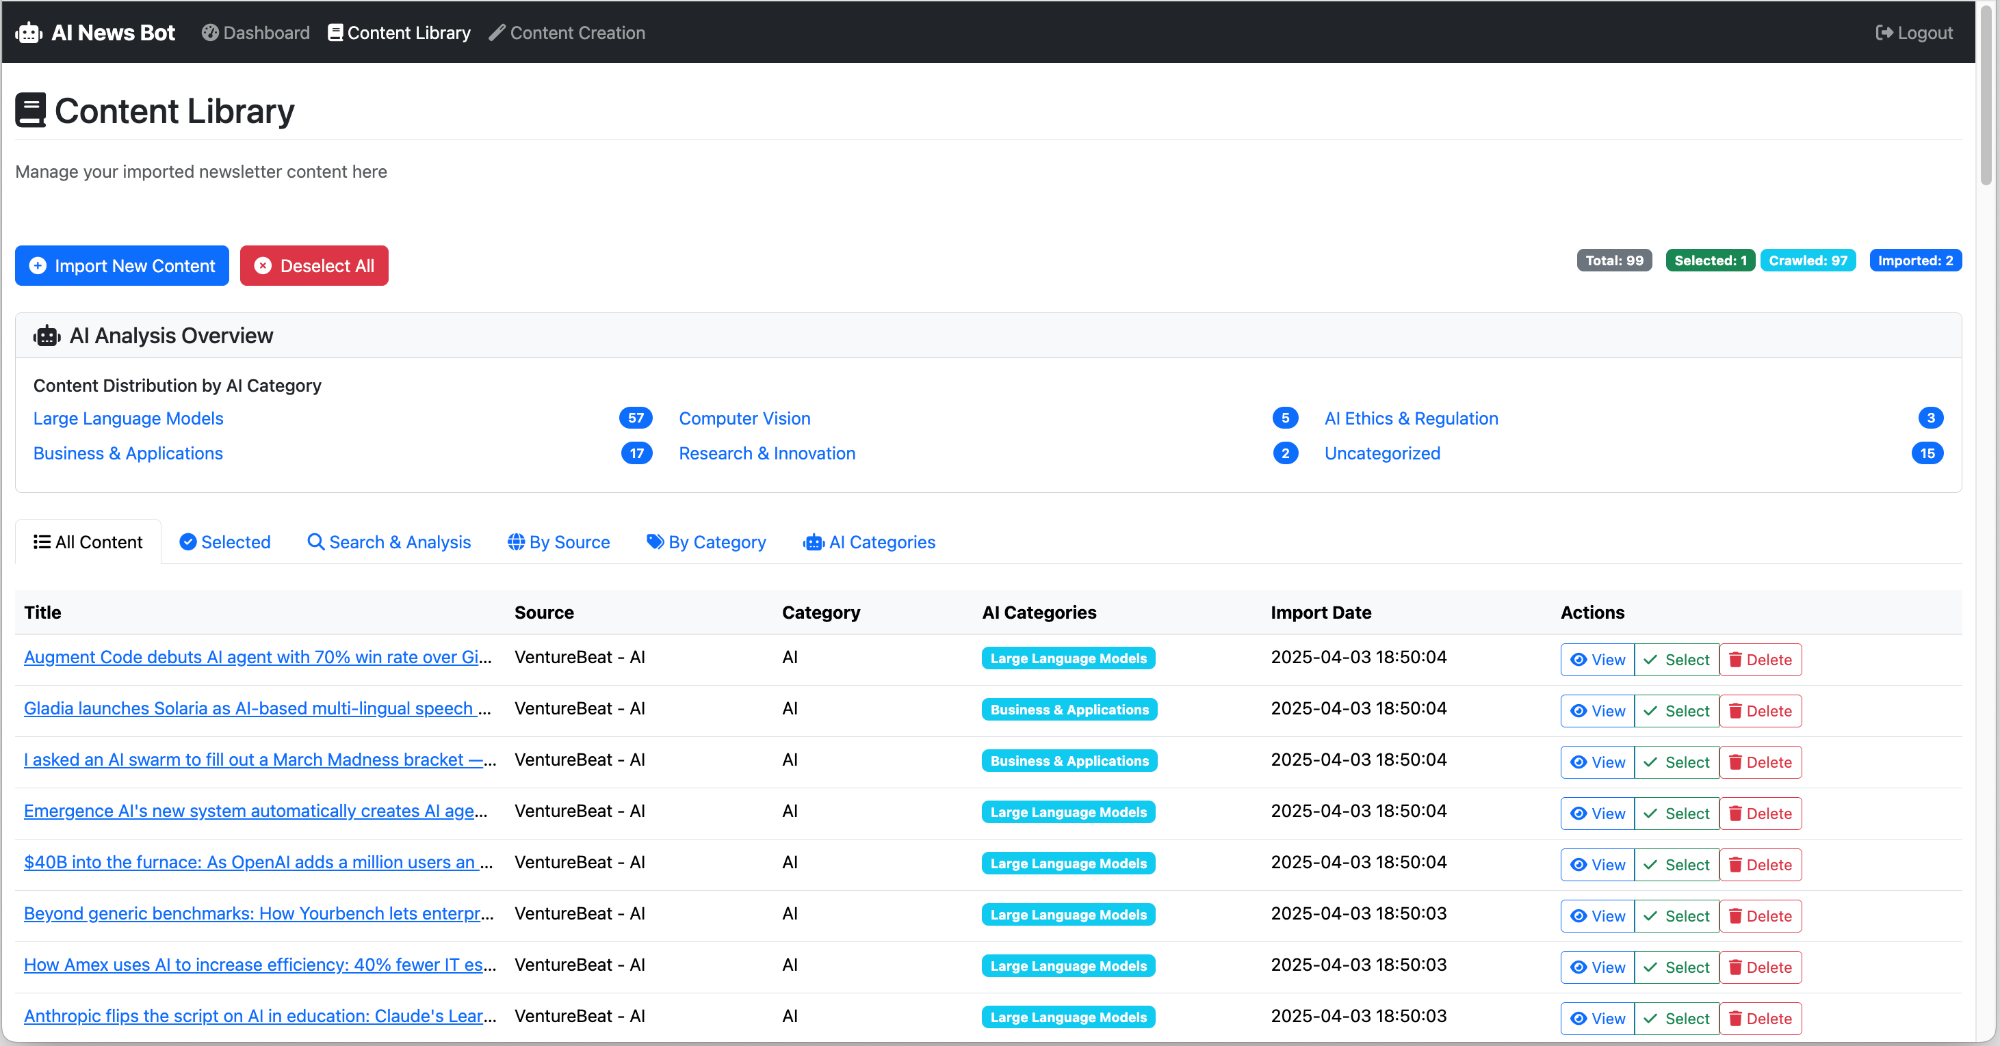Screen dimensions: 2000x1046
Task: Open the Uncategorized category link
Action: (1382, 454)
